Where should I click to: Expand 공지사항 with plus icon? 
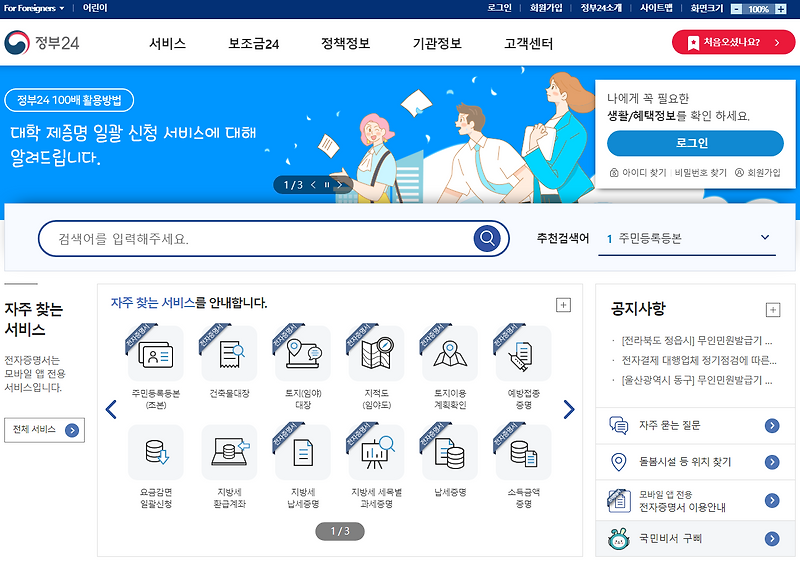click(x=773, y=309)
